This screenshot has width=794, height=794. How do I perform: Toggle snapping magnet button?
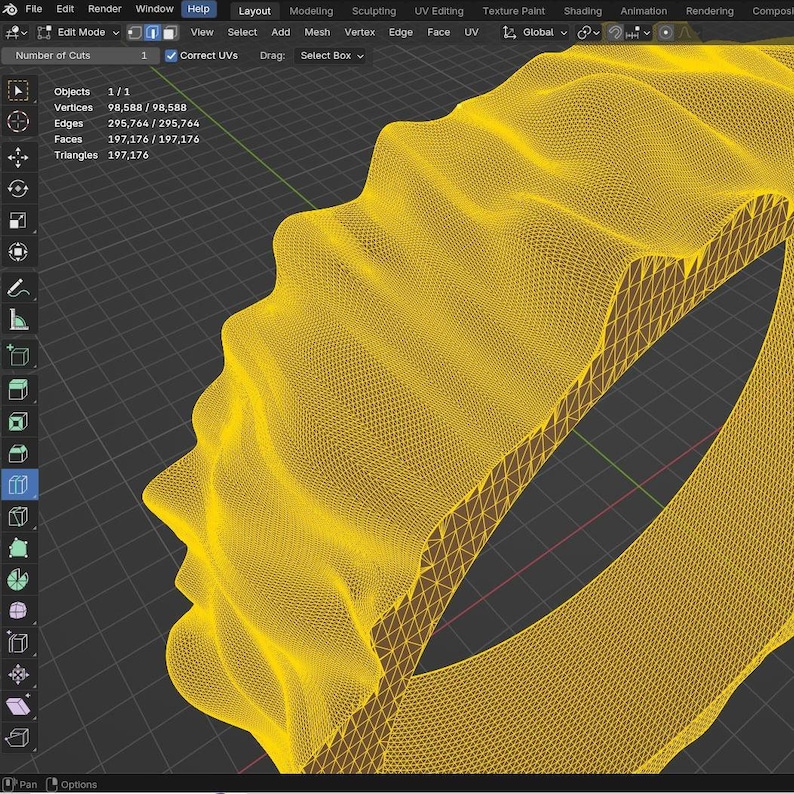(x=615, y=33)
